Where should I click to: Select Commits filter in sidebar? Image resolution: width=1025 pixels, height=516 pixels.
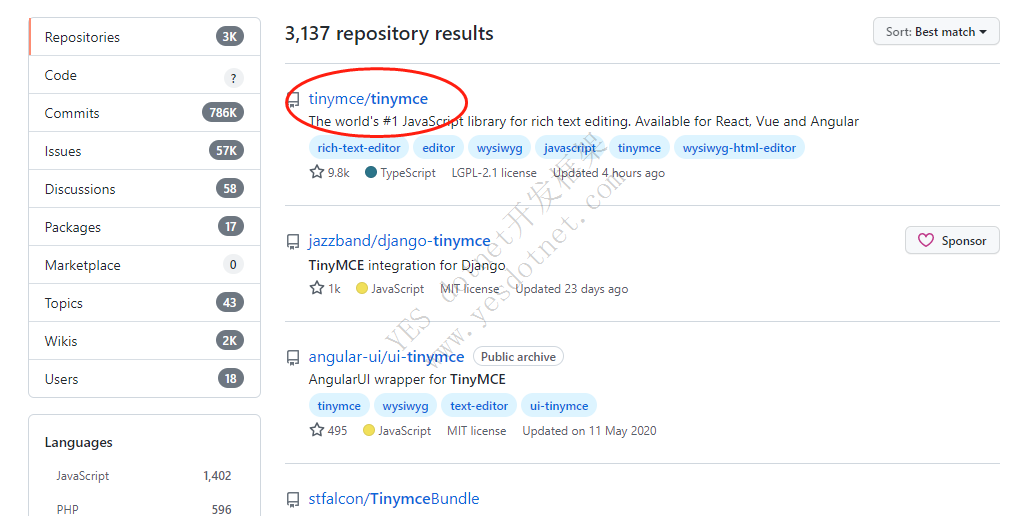(144, 113)
